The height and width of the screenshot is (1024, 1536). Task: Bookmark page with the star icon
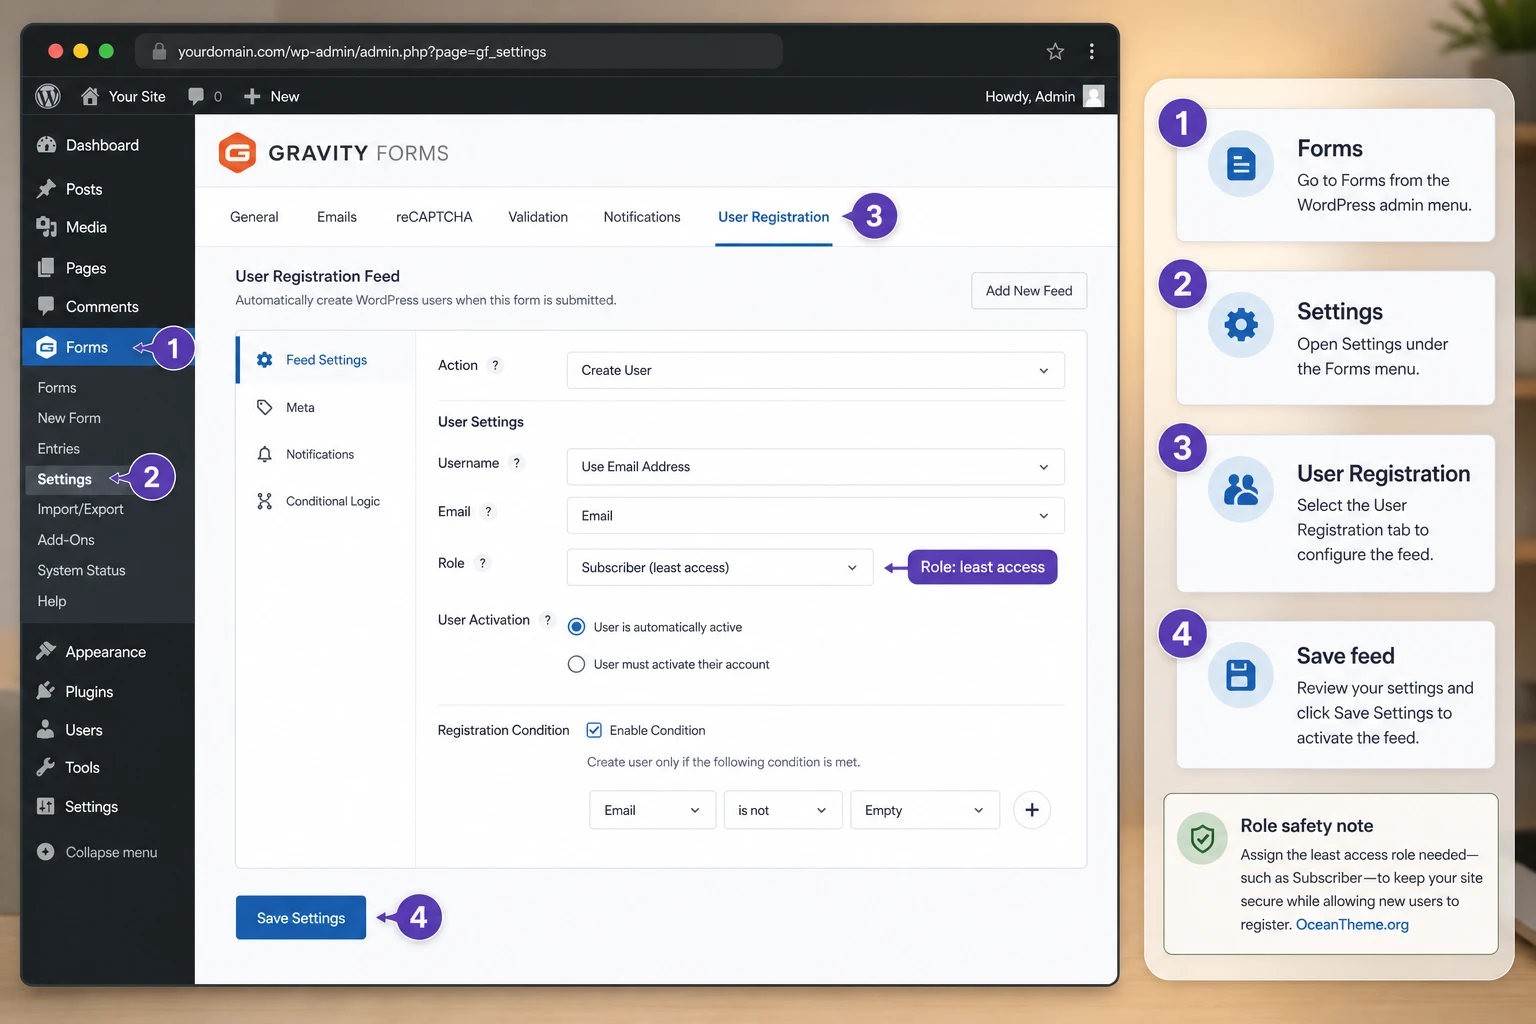(1055, 51)
